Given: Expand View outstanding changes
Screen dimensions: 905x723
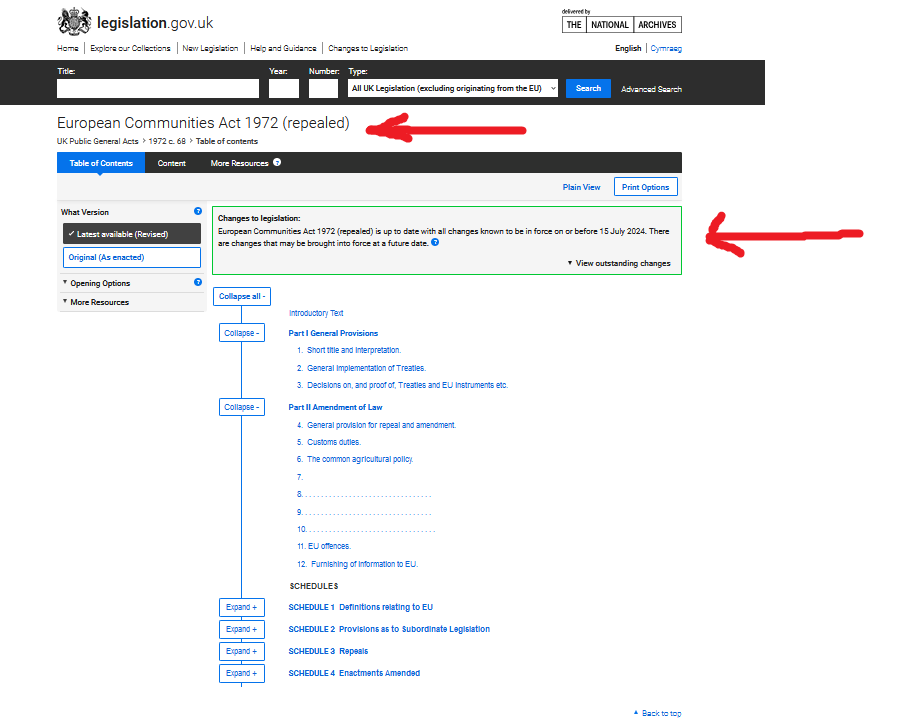Looking at the screenshot, I should coord(619,263).
